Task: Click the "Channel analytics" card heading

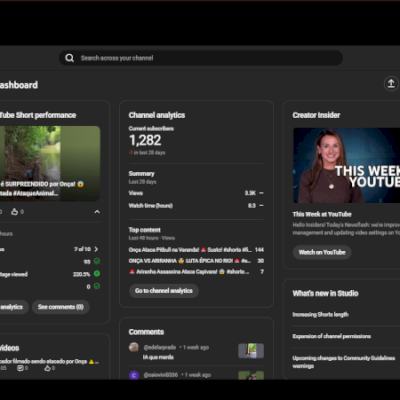Action: point(157,115)
